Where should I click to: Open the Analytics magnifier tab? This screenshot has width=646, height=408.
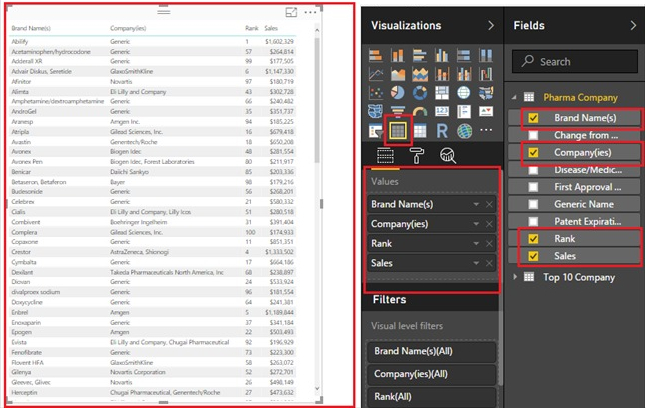click(x=447, y=156)
